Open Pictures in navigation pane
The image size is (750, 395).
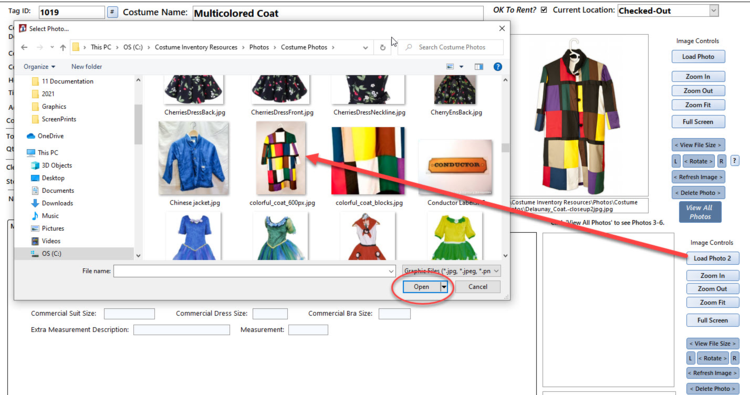[x=47, y=229]
